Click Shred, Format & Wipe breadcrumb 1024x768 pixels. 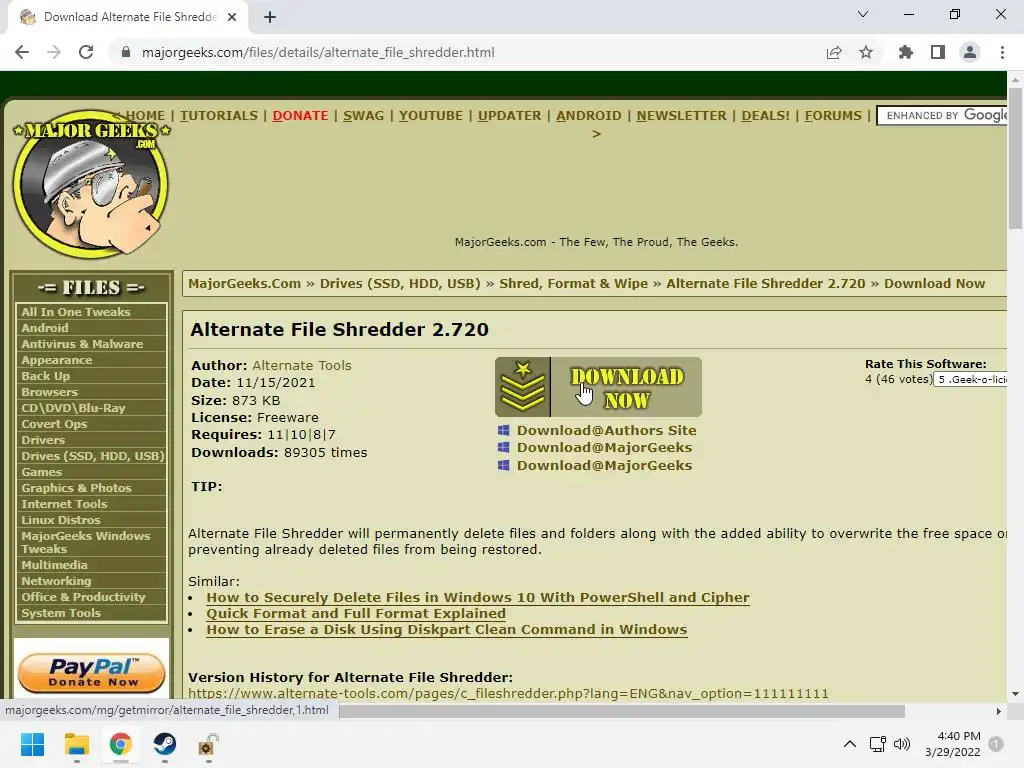(573, 283)
